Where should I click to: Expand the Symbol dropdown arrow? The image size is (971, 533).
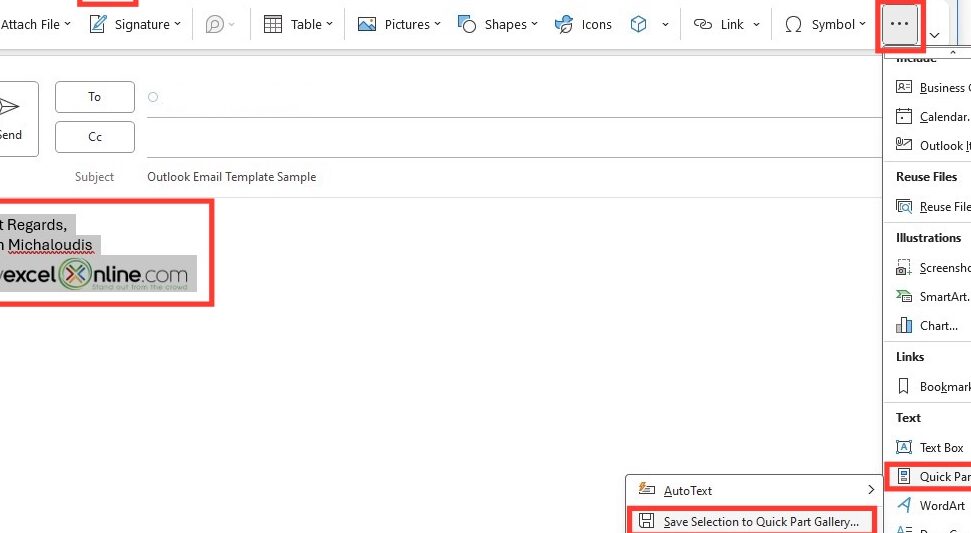(x=862, y=24)
